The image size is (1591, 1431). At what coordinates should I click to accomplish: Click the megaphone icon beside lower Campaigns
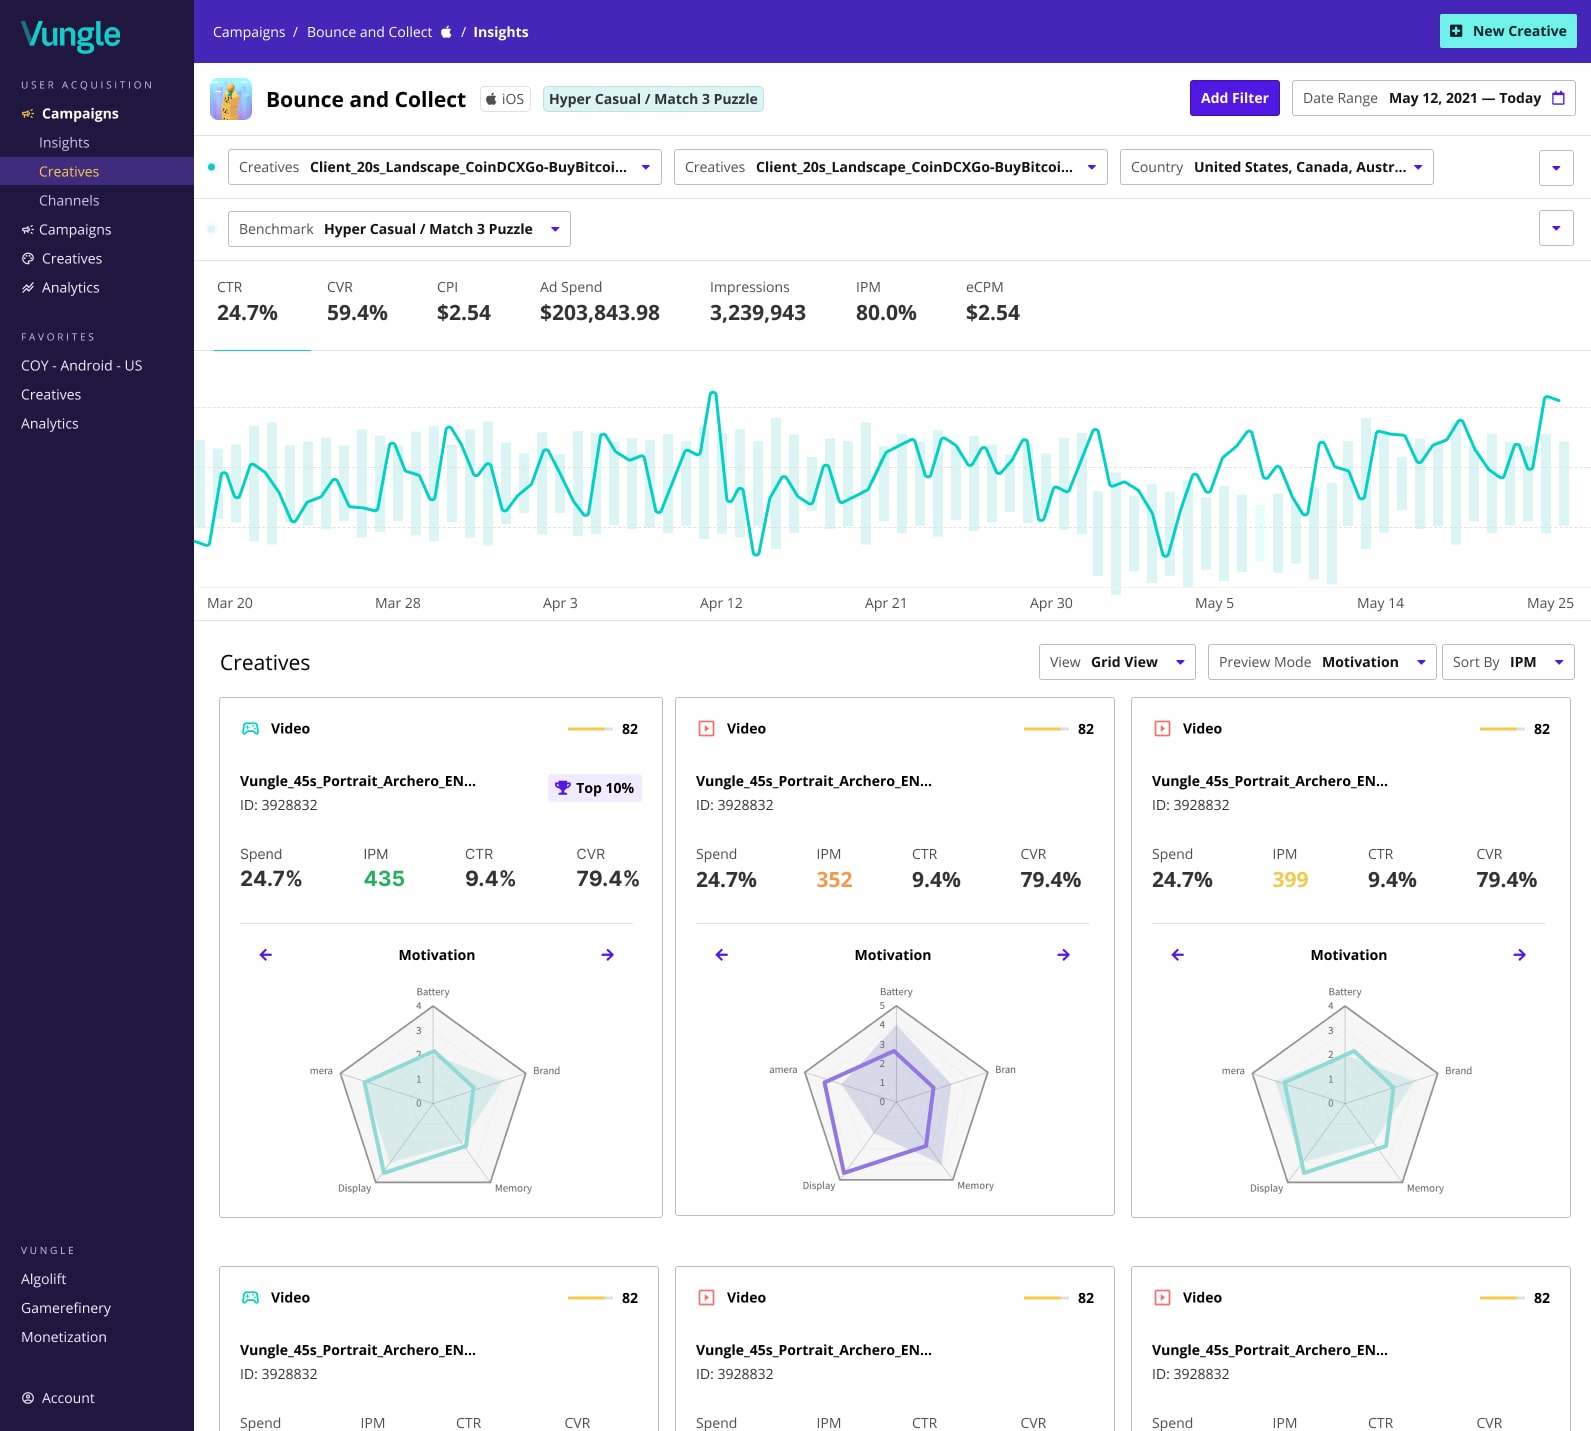(28, 230)
